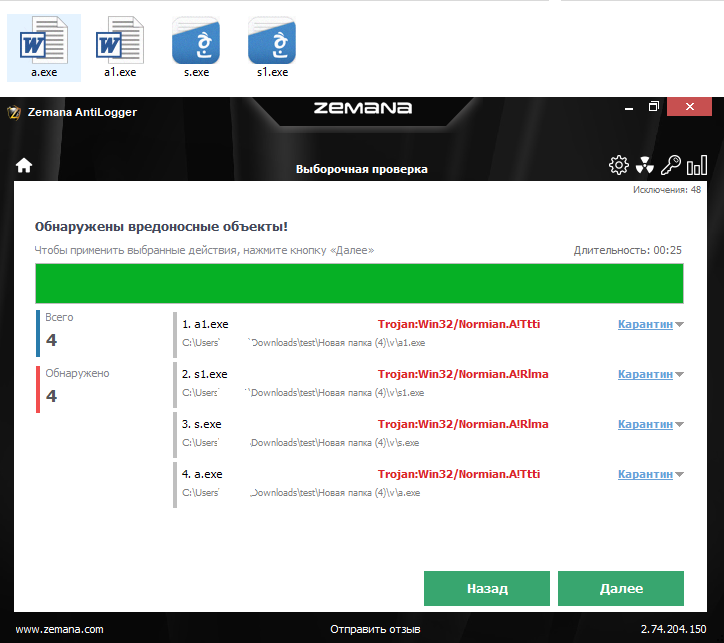Restore down the Zemana window
Viewport: 724px width, 643px height.
coord(653,107)
